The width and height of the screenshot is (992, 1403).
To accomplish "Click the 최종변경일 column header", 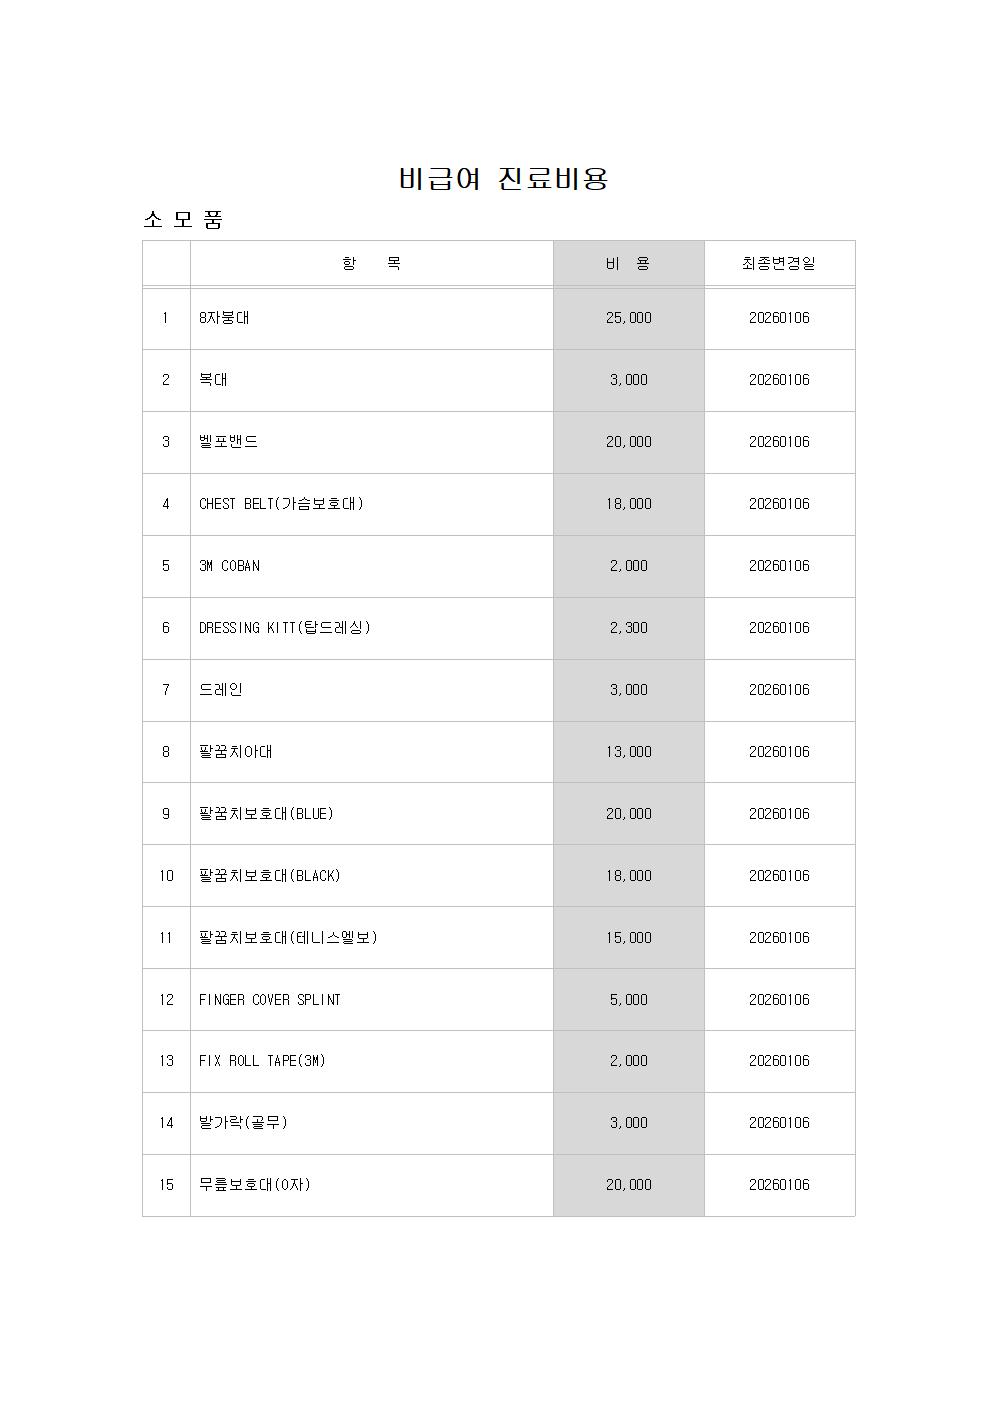I will click(779, 263).
